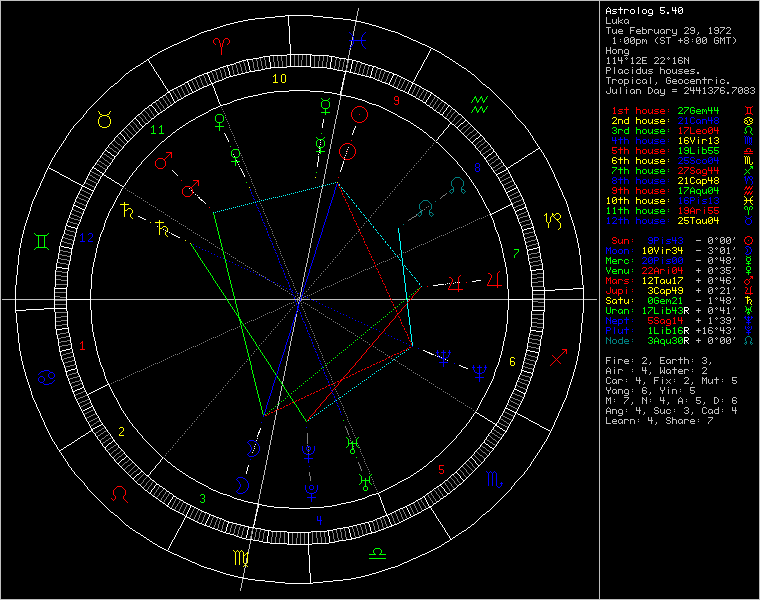Select the 'Julian Day = 2441376.7083' line

680,91
